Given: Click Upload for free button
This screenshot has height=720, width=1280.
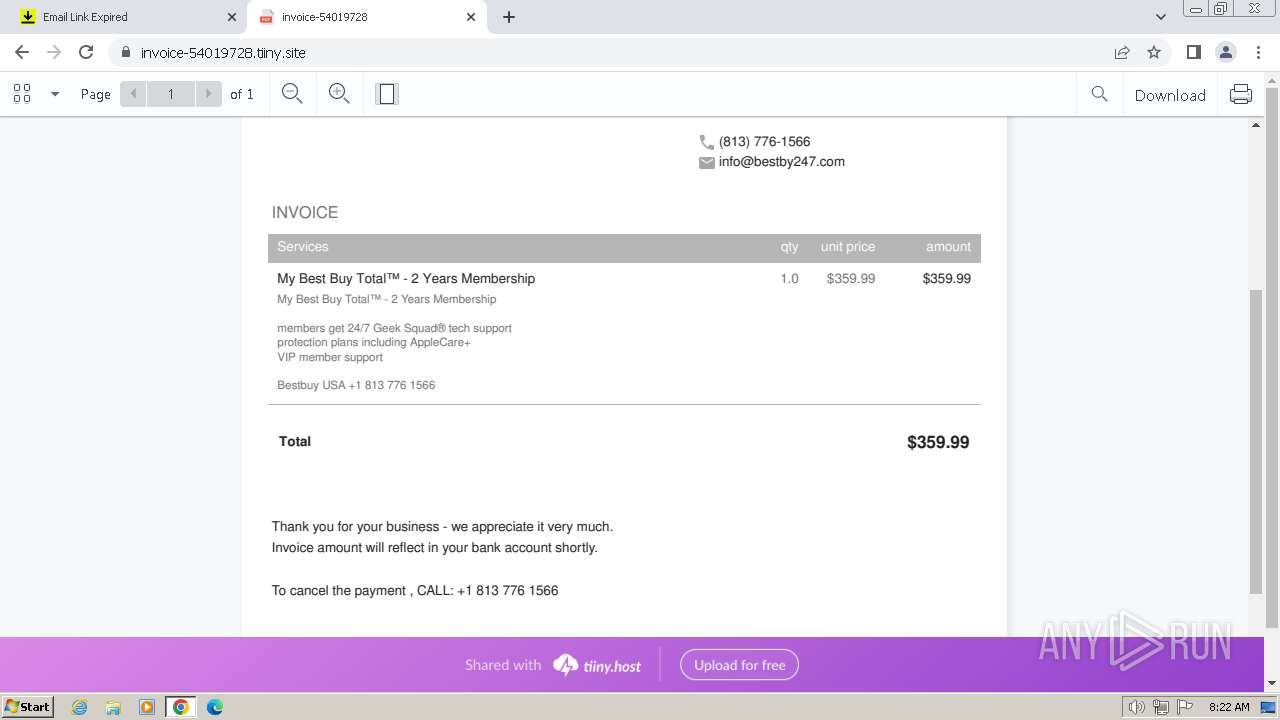Looking at the screenshot, I should pyautogui.click(x=740, y=665).
